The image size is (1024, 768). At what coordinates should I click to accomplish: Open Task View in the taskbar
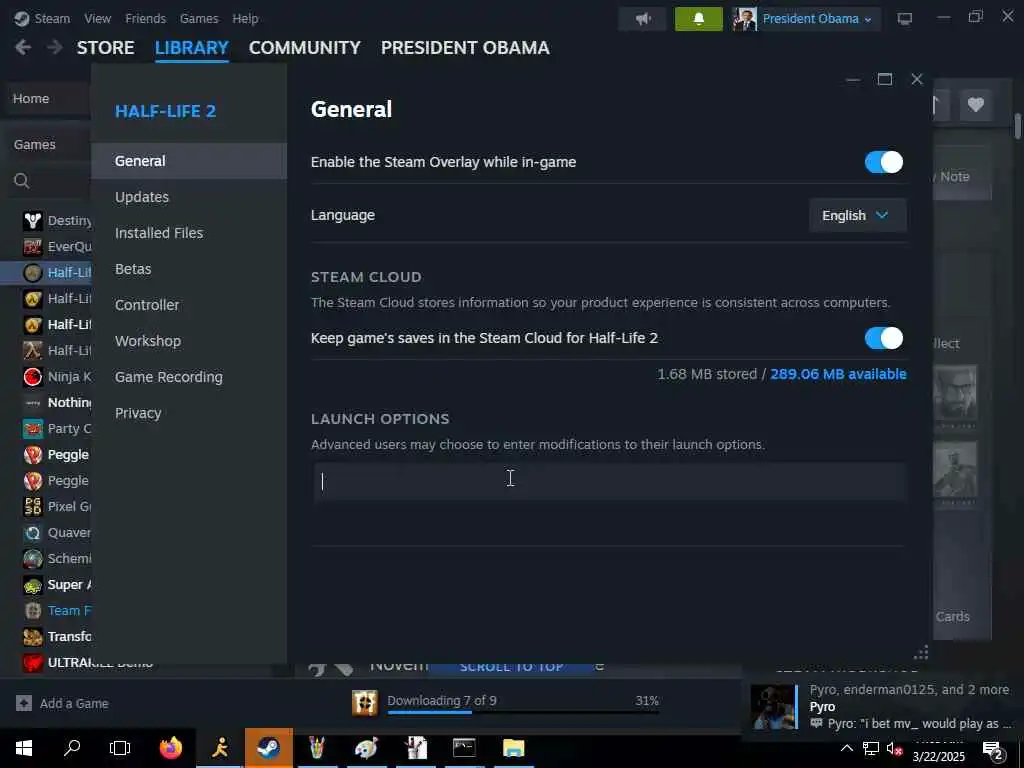(x=120, y=748)
